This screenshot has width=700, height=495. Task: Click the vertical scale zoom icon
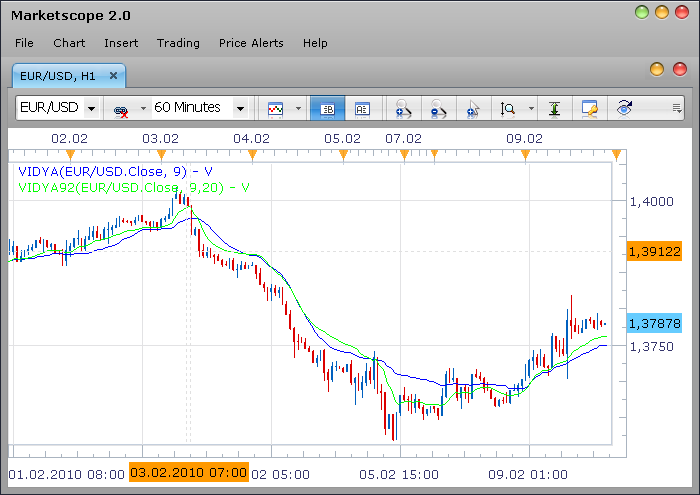coord(508,108)
